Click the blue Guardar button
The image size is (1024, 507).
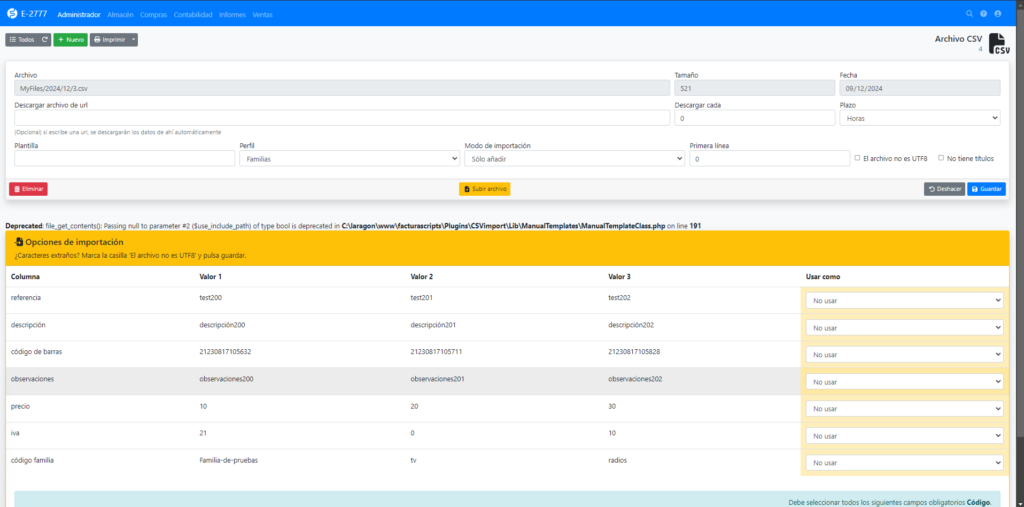(986, 189)
